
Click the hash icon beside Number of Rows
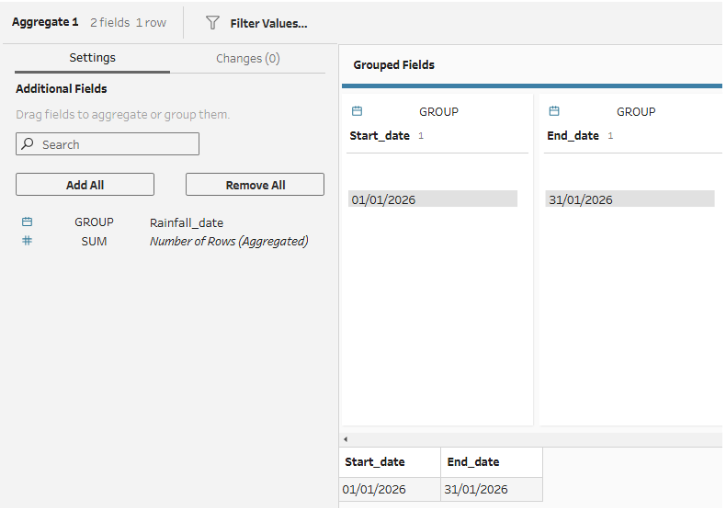pyautogui.click(x=27, y=241)
